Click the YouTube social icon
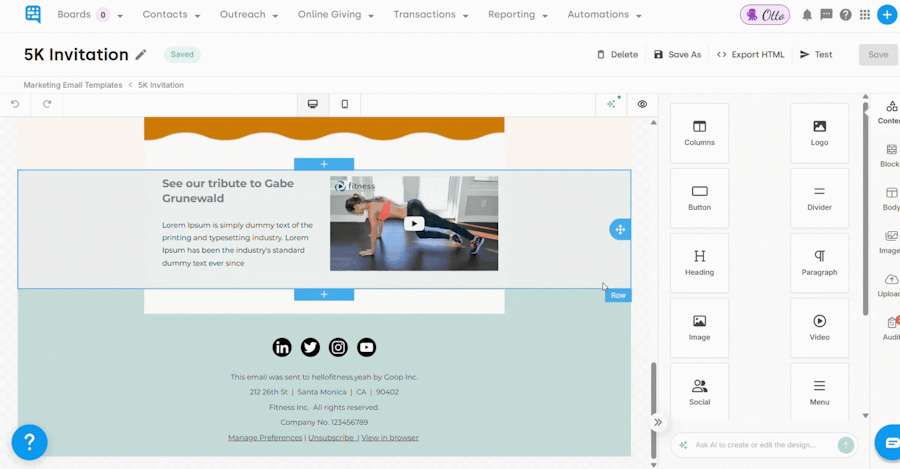Image resolution: width=900 pixels, height=469 pixels. click(366, 347)
